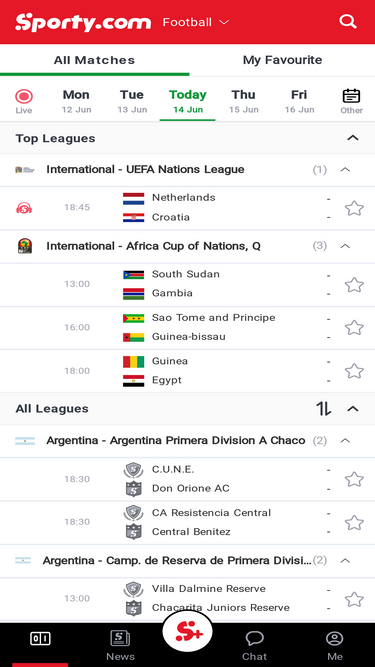The image size is (375, 667).
Task: Tap the live audio headphone icon for Netherlands match
Action: tap(24, 208)
